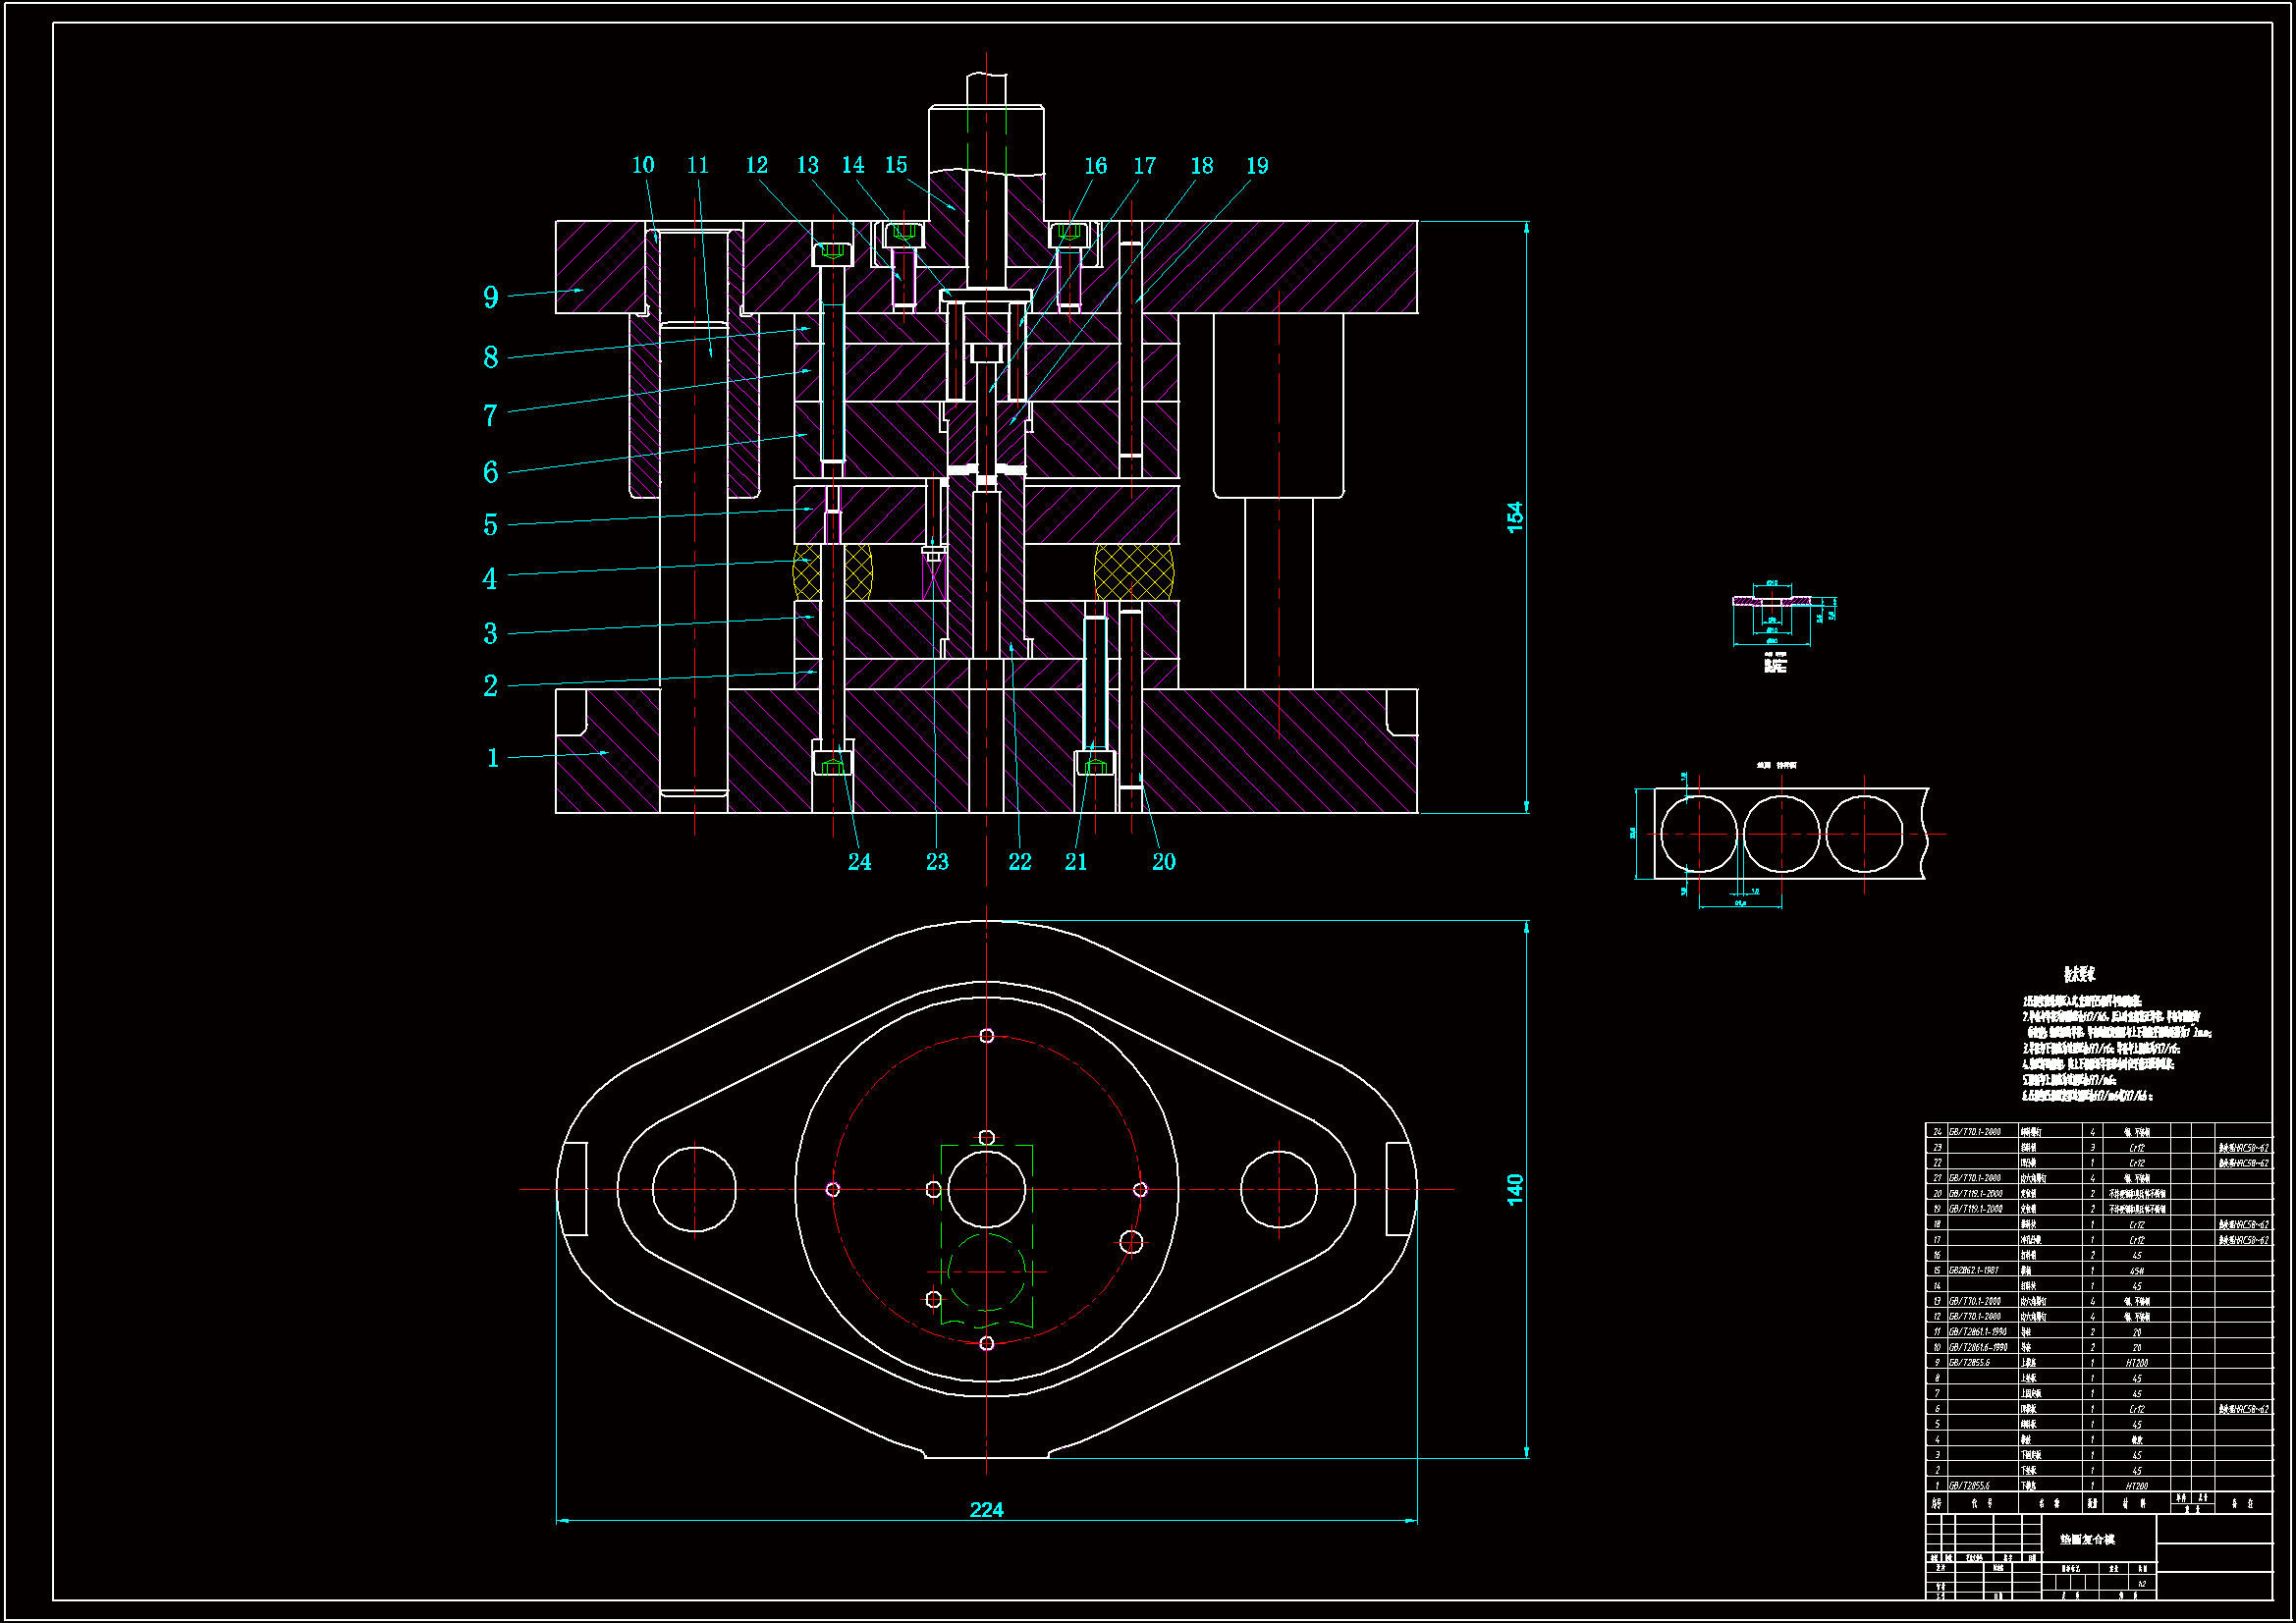
Task: Click right yellow crosshatched rubber block
Action: tap(1133, 573)
